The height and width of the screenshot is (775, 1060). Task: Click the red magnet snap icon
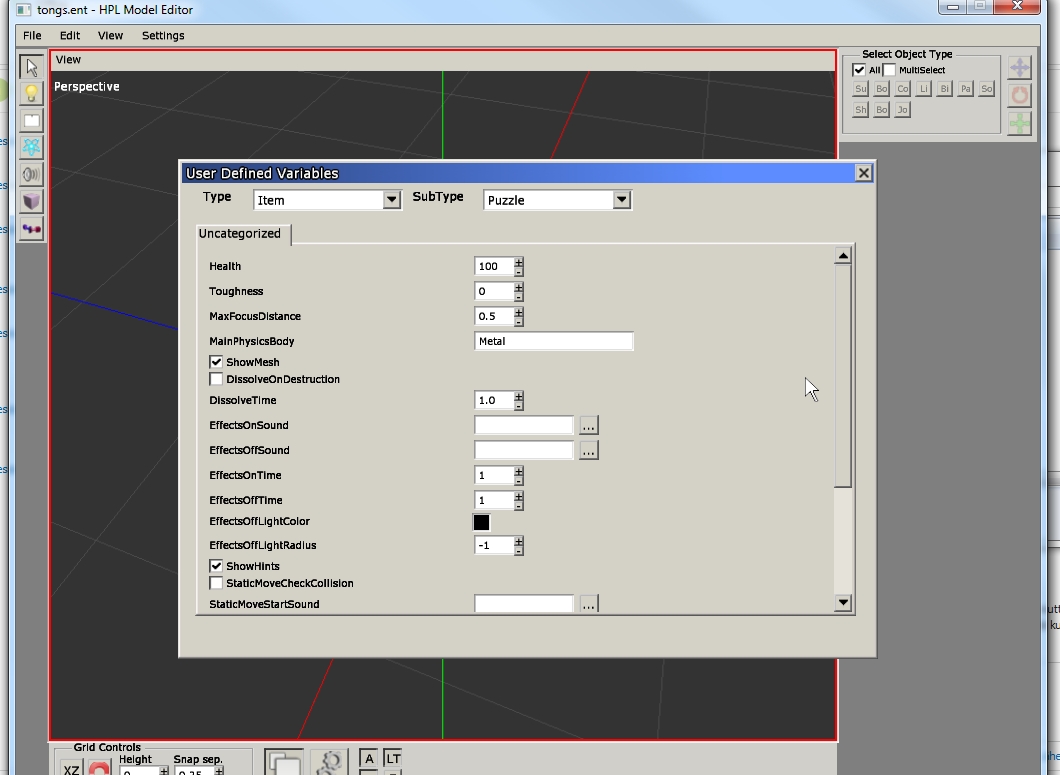coord(98,769)
